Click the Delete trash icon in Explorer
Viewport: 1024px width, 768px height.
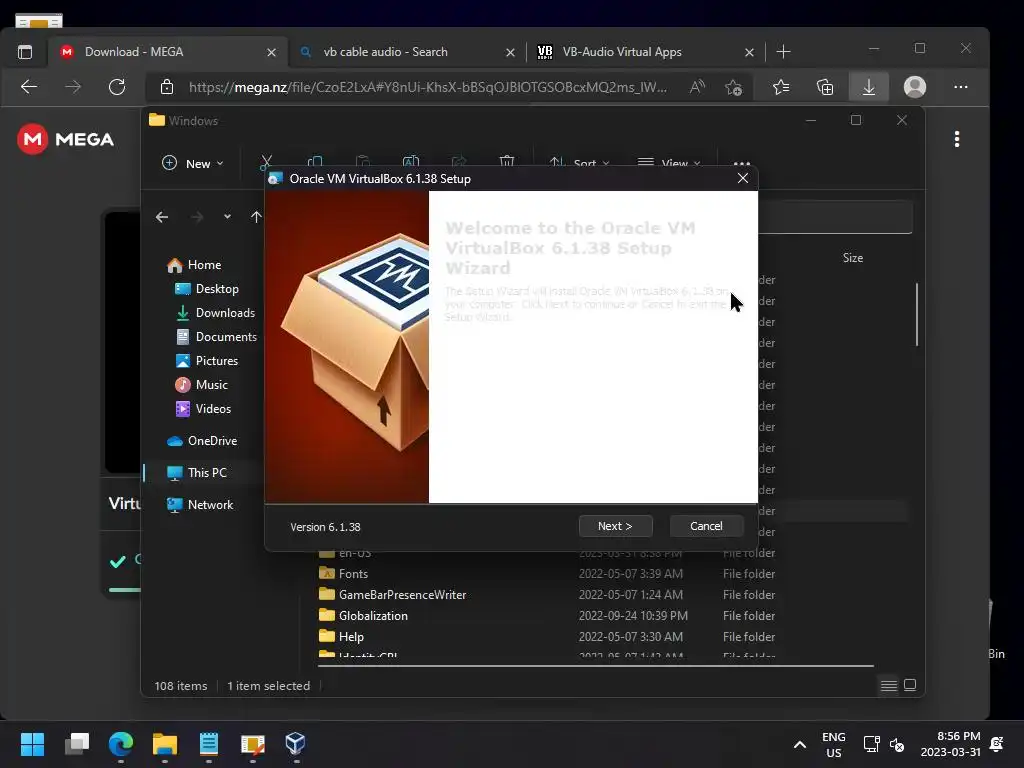pyautogui.click(x=507, y=161)
